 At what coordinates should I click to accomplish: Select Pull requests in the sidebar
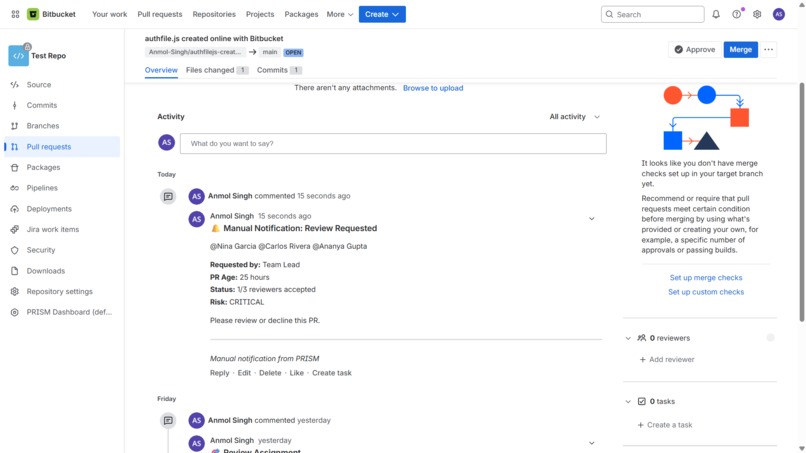click(x=62, y=147)
